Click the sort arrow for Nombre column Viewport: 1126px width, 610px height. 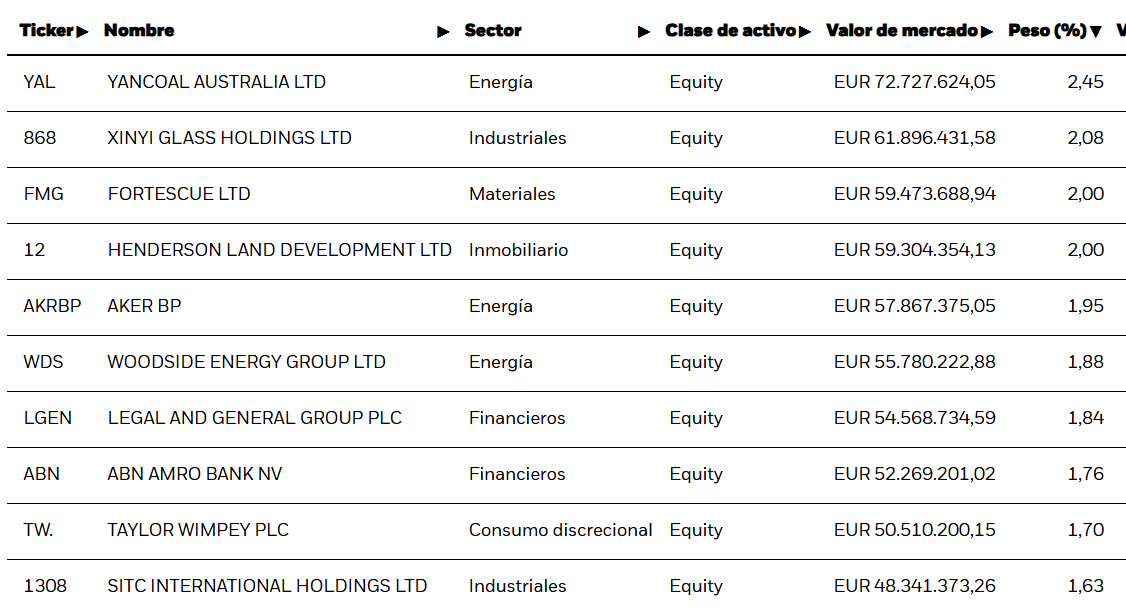pos(444,31)
